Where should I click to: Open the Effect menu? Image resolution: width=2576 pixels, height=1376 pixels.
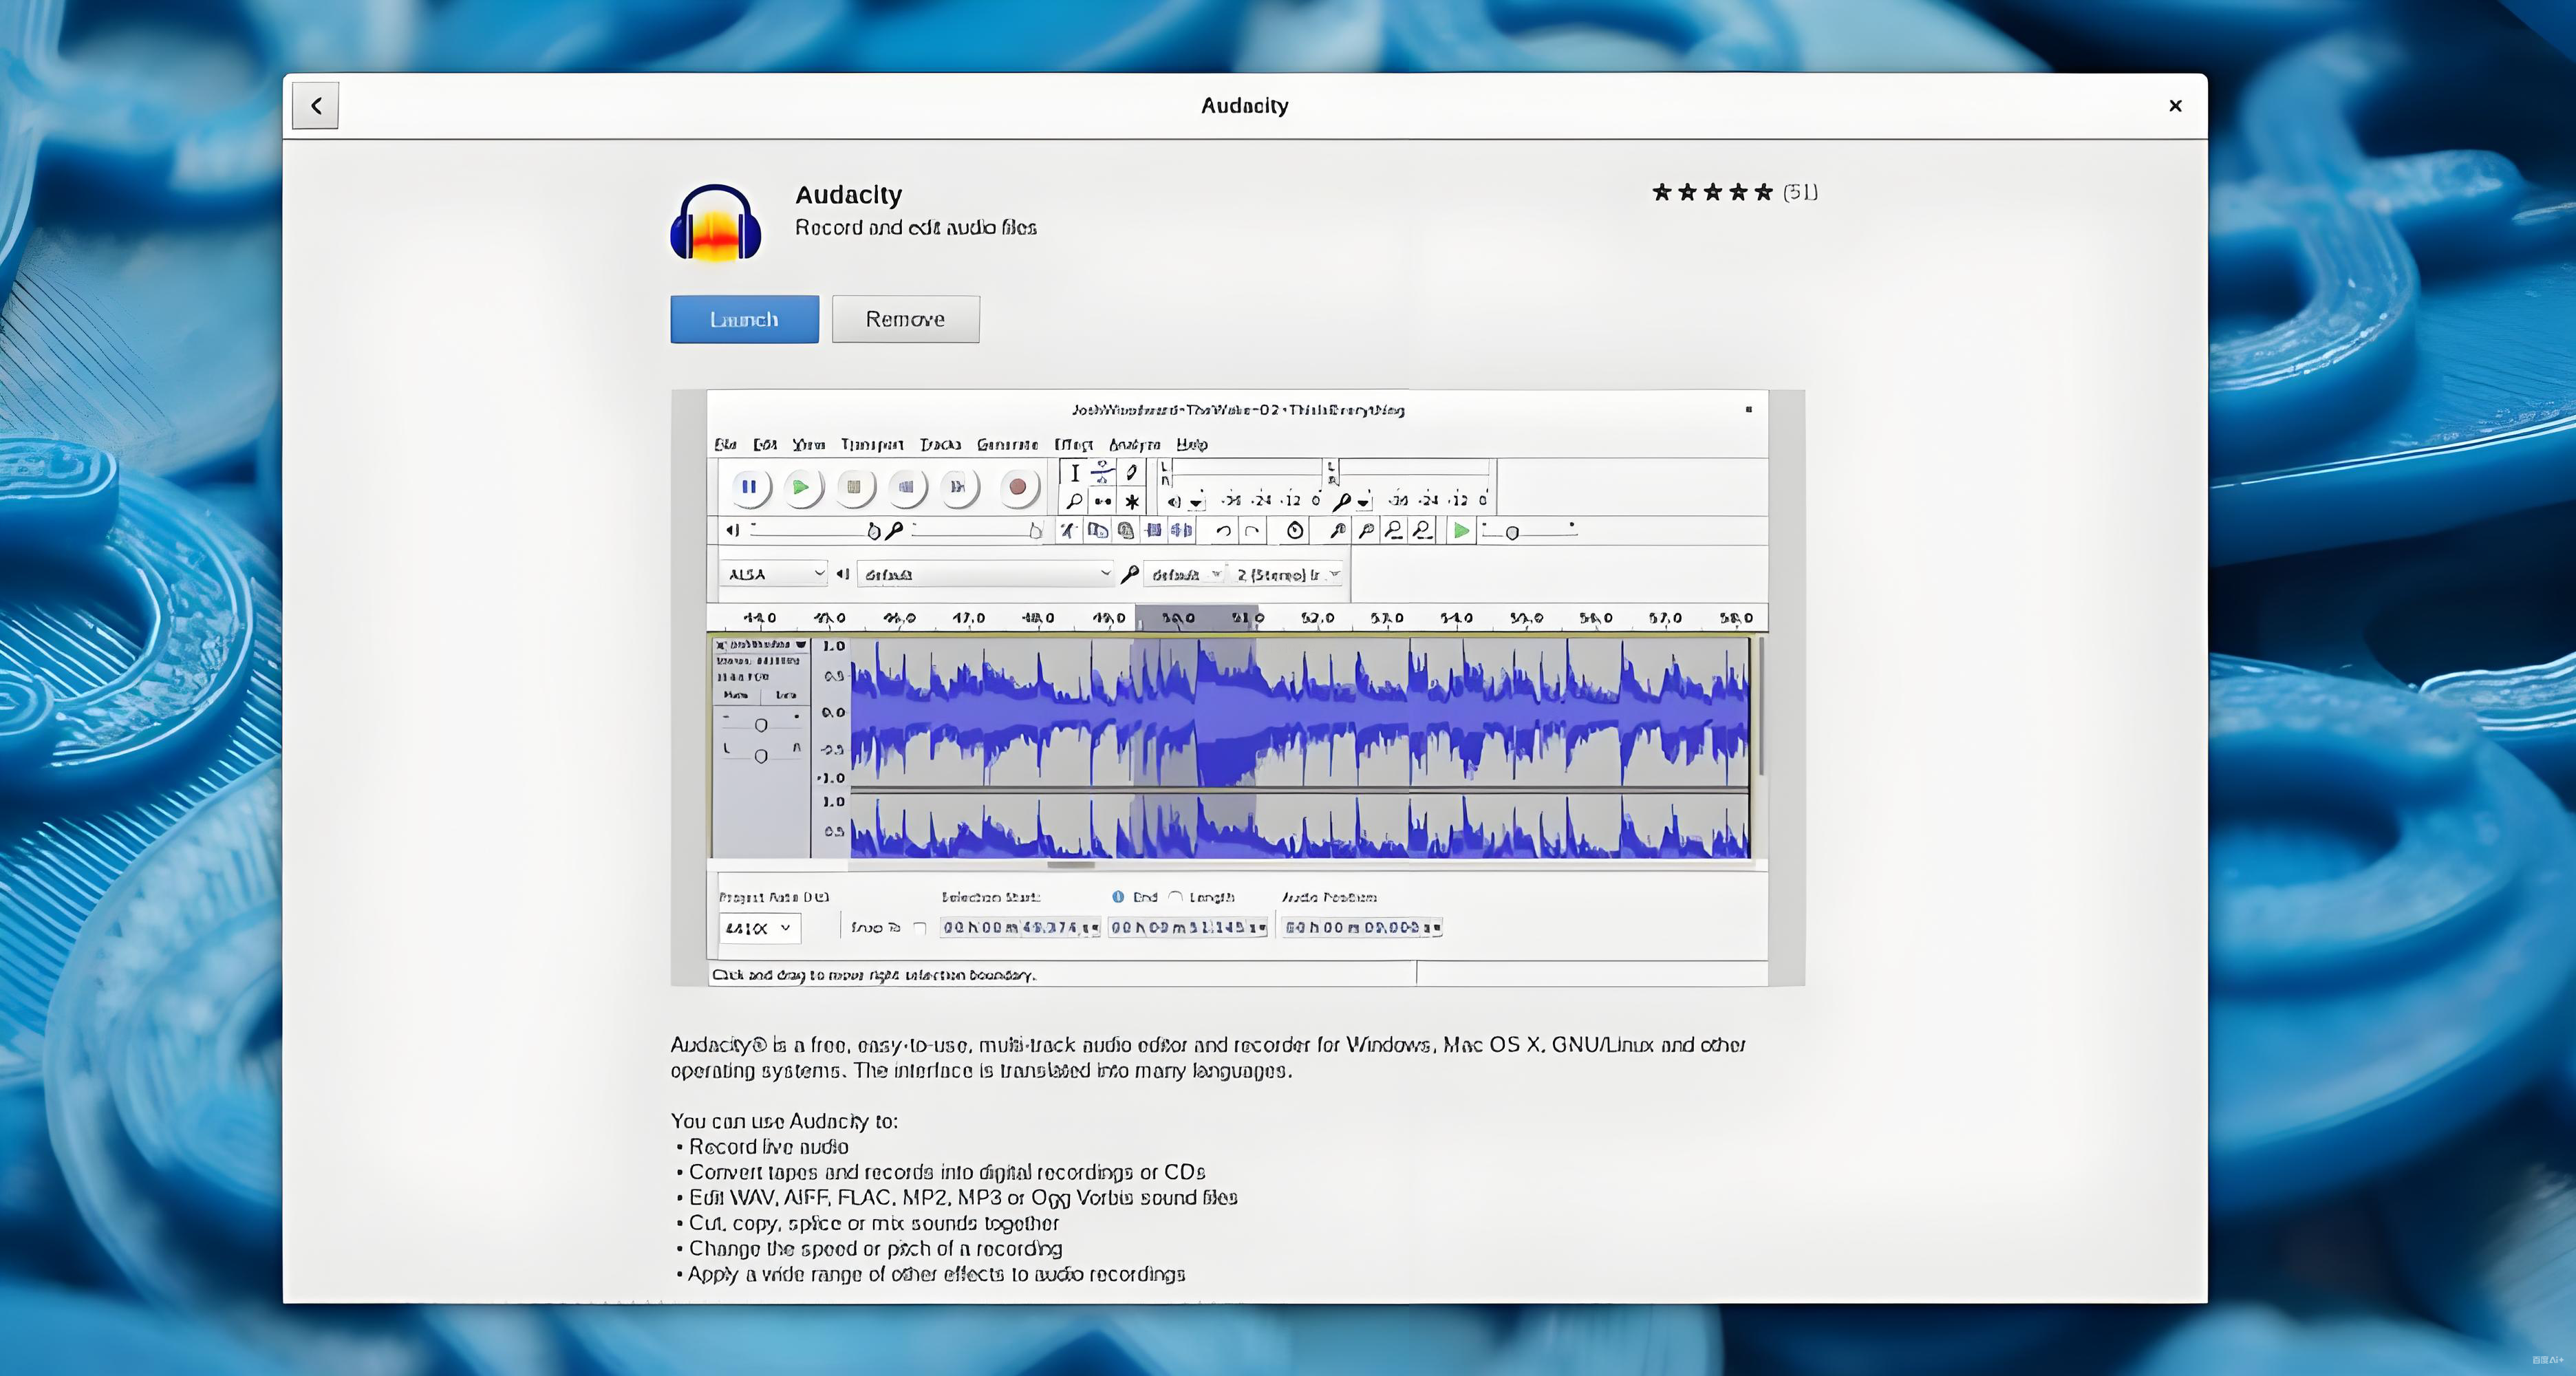1073,444
